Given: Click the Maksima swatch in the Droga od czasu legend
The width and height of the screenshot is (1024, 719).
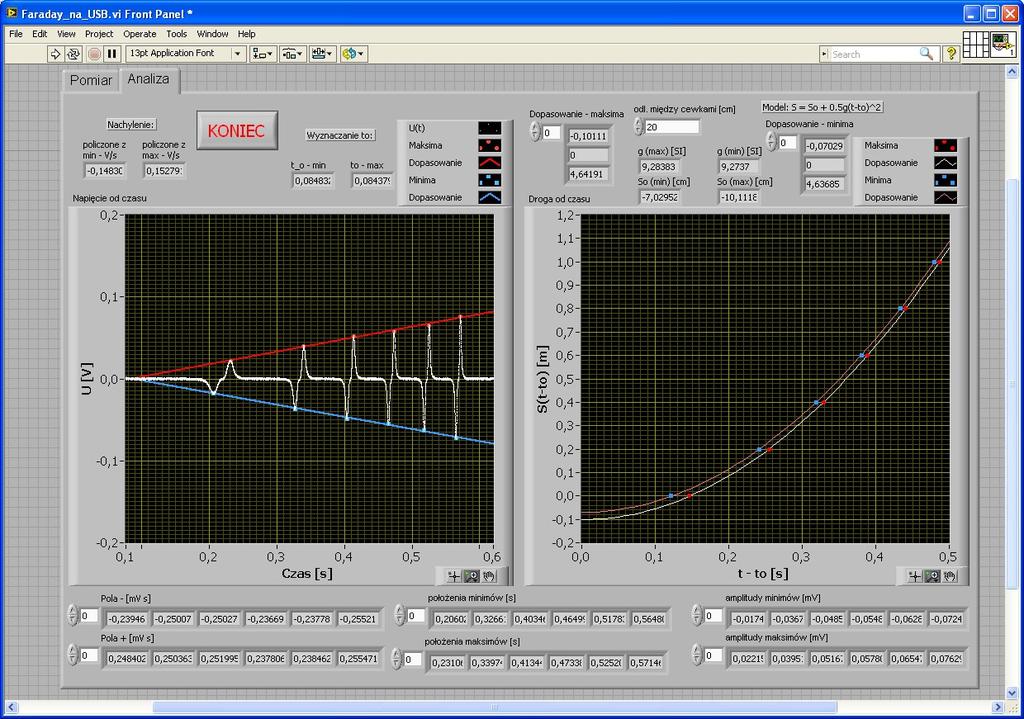Looking at the screenshot, I should (945, 146).
